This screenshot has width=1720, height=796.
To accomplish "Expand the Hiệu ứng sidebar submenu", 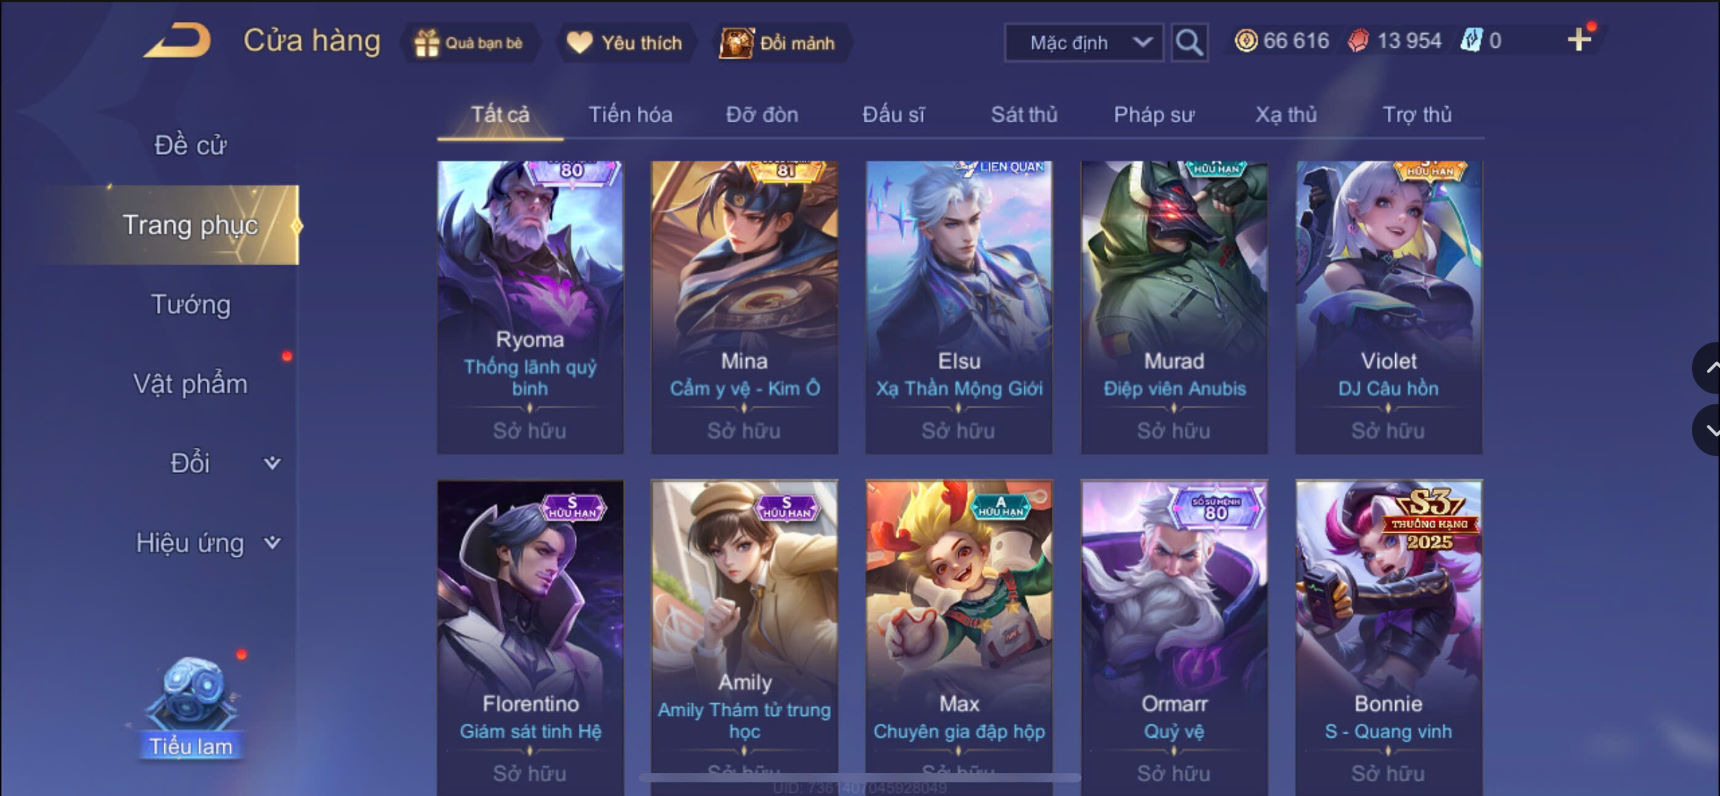I will (272, 543).
